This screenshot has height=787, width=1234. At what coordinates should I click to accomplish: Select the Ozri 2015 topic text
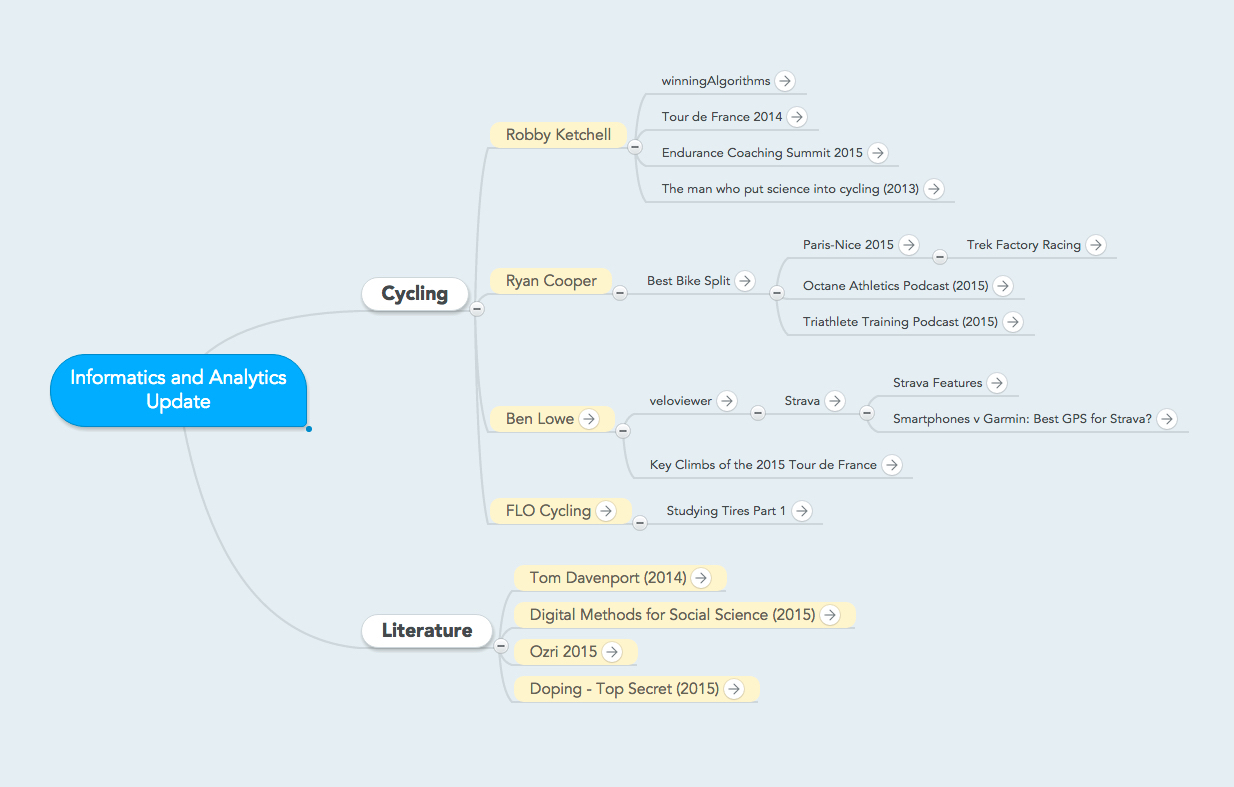pos(563,652)
